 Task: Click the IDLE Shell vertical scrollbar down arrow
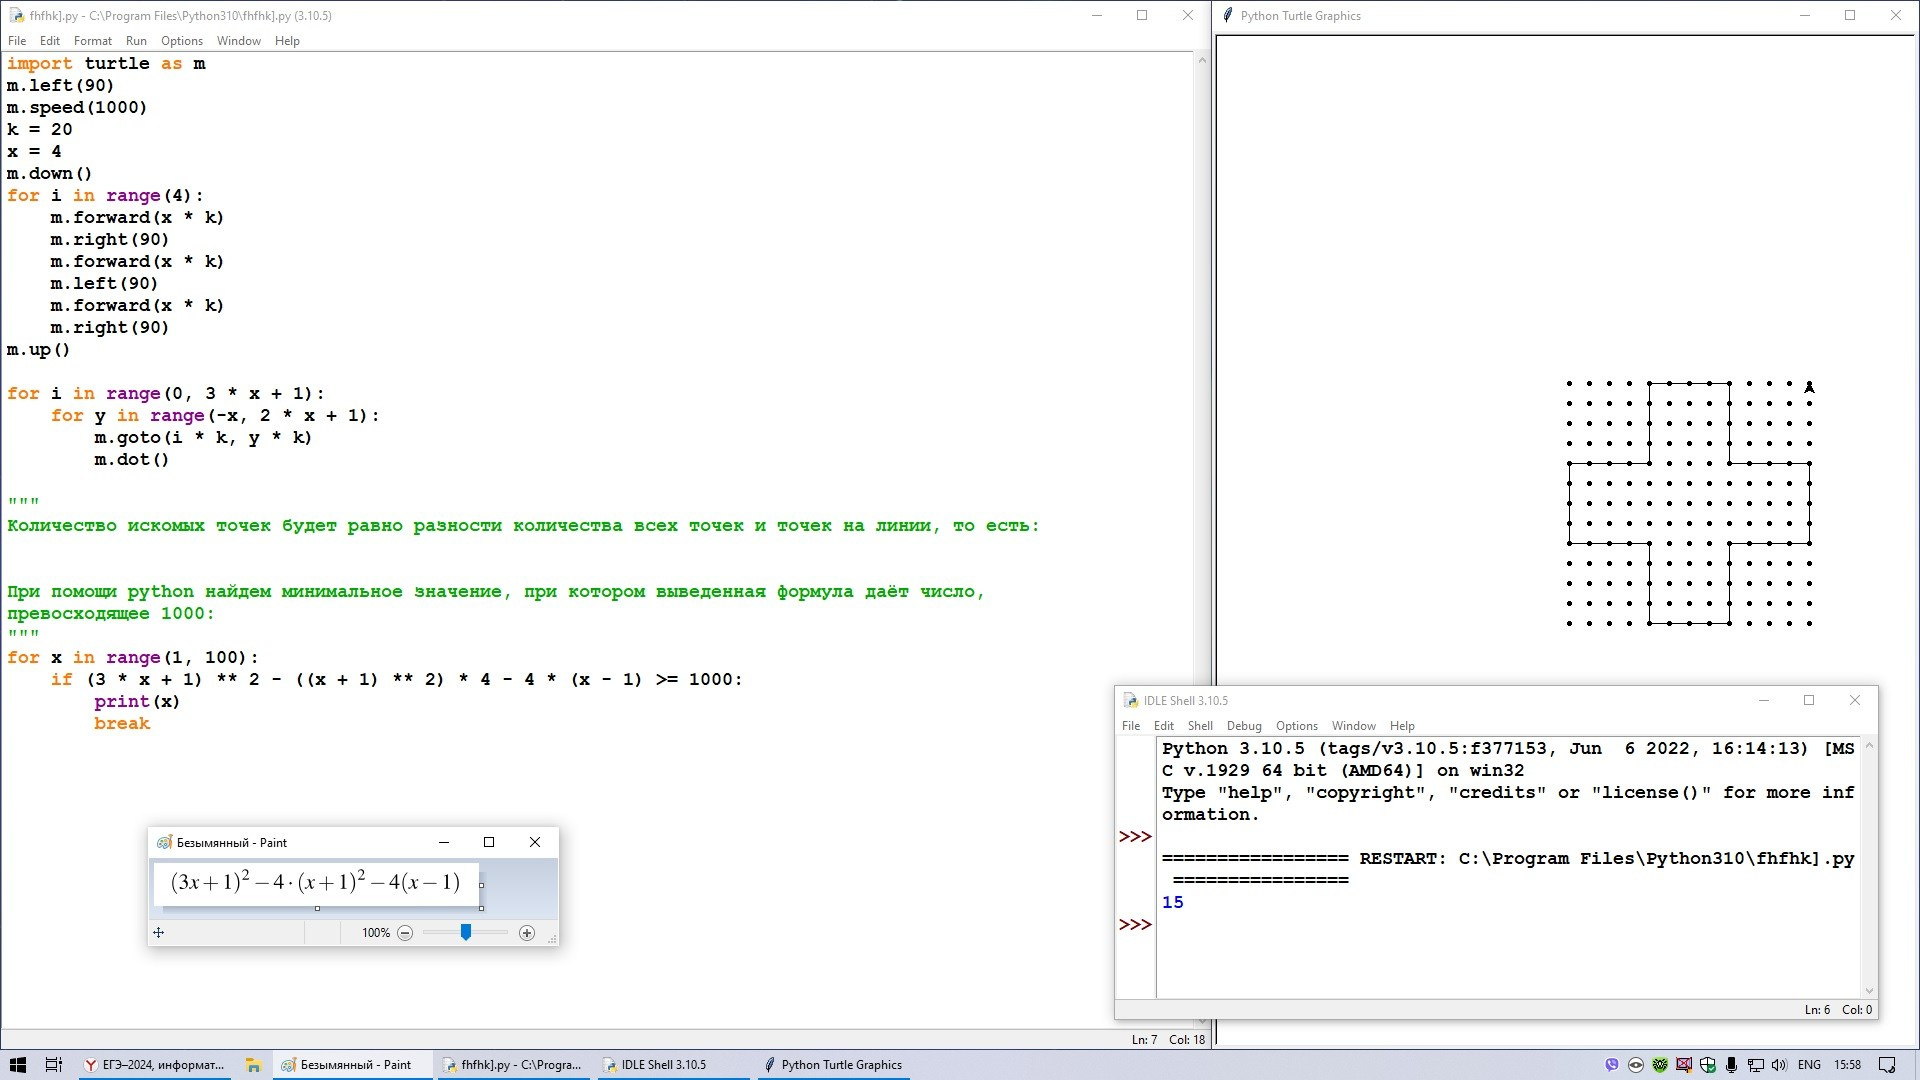(1868, 990)
